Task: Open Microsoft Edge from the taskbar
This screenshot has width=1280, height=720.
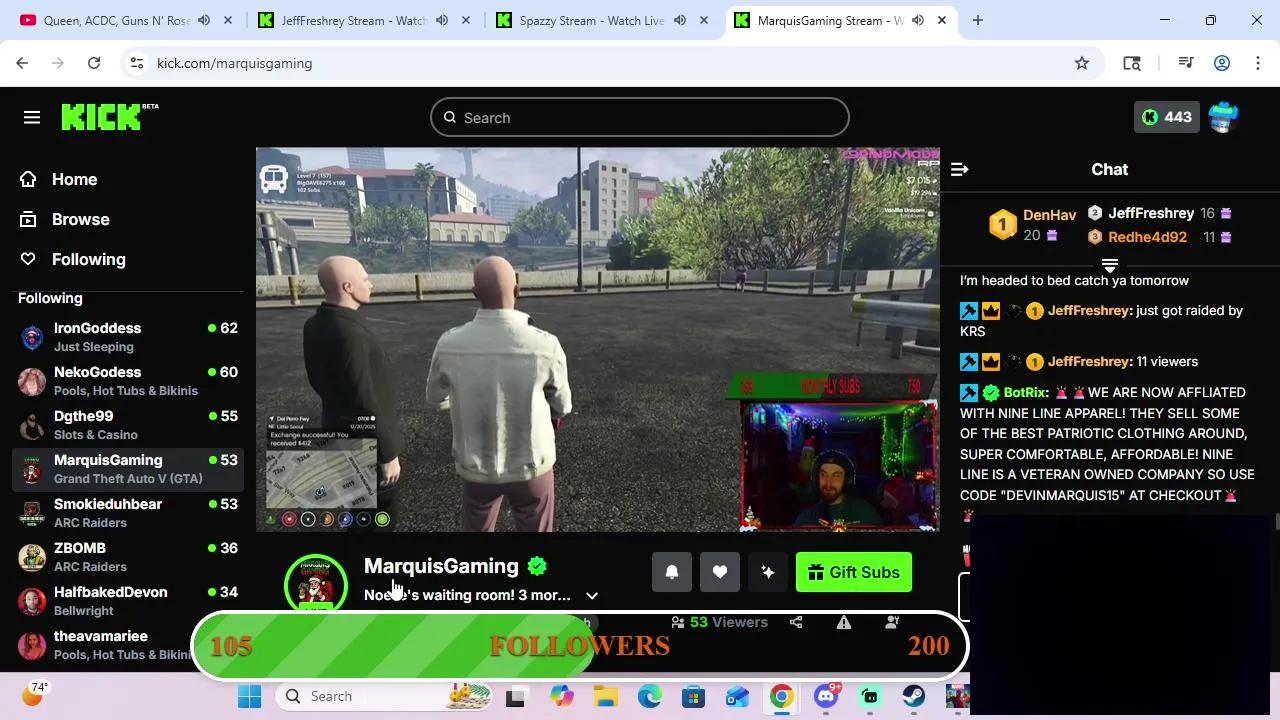Action: (x=650, y=697)
